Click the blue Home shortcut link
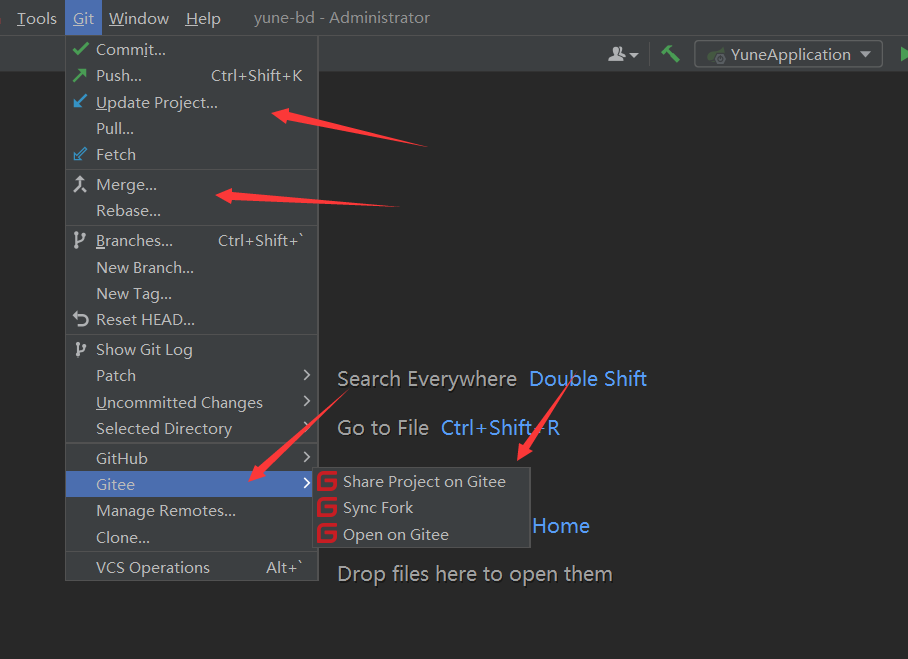 click(561, 526)
